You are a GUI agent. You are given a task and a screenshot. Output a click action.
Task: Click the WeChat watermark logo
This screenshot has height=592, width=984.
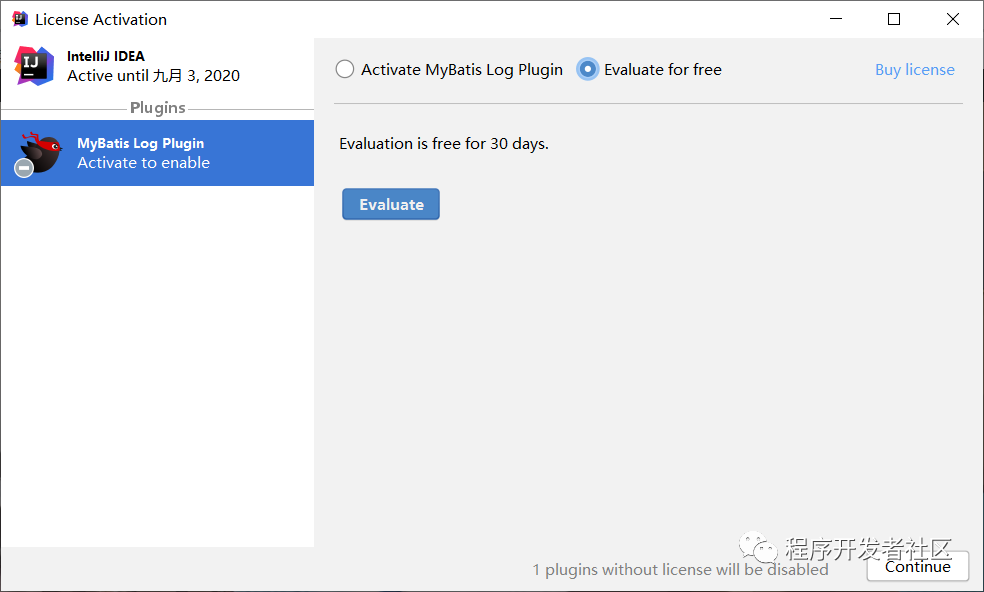[759, 548]
